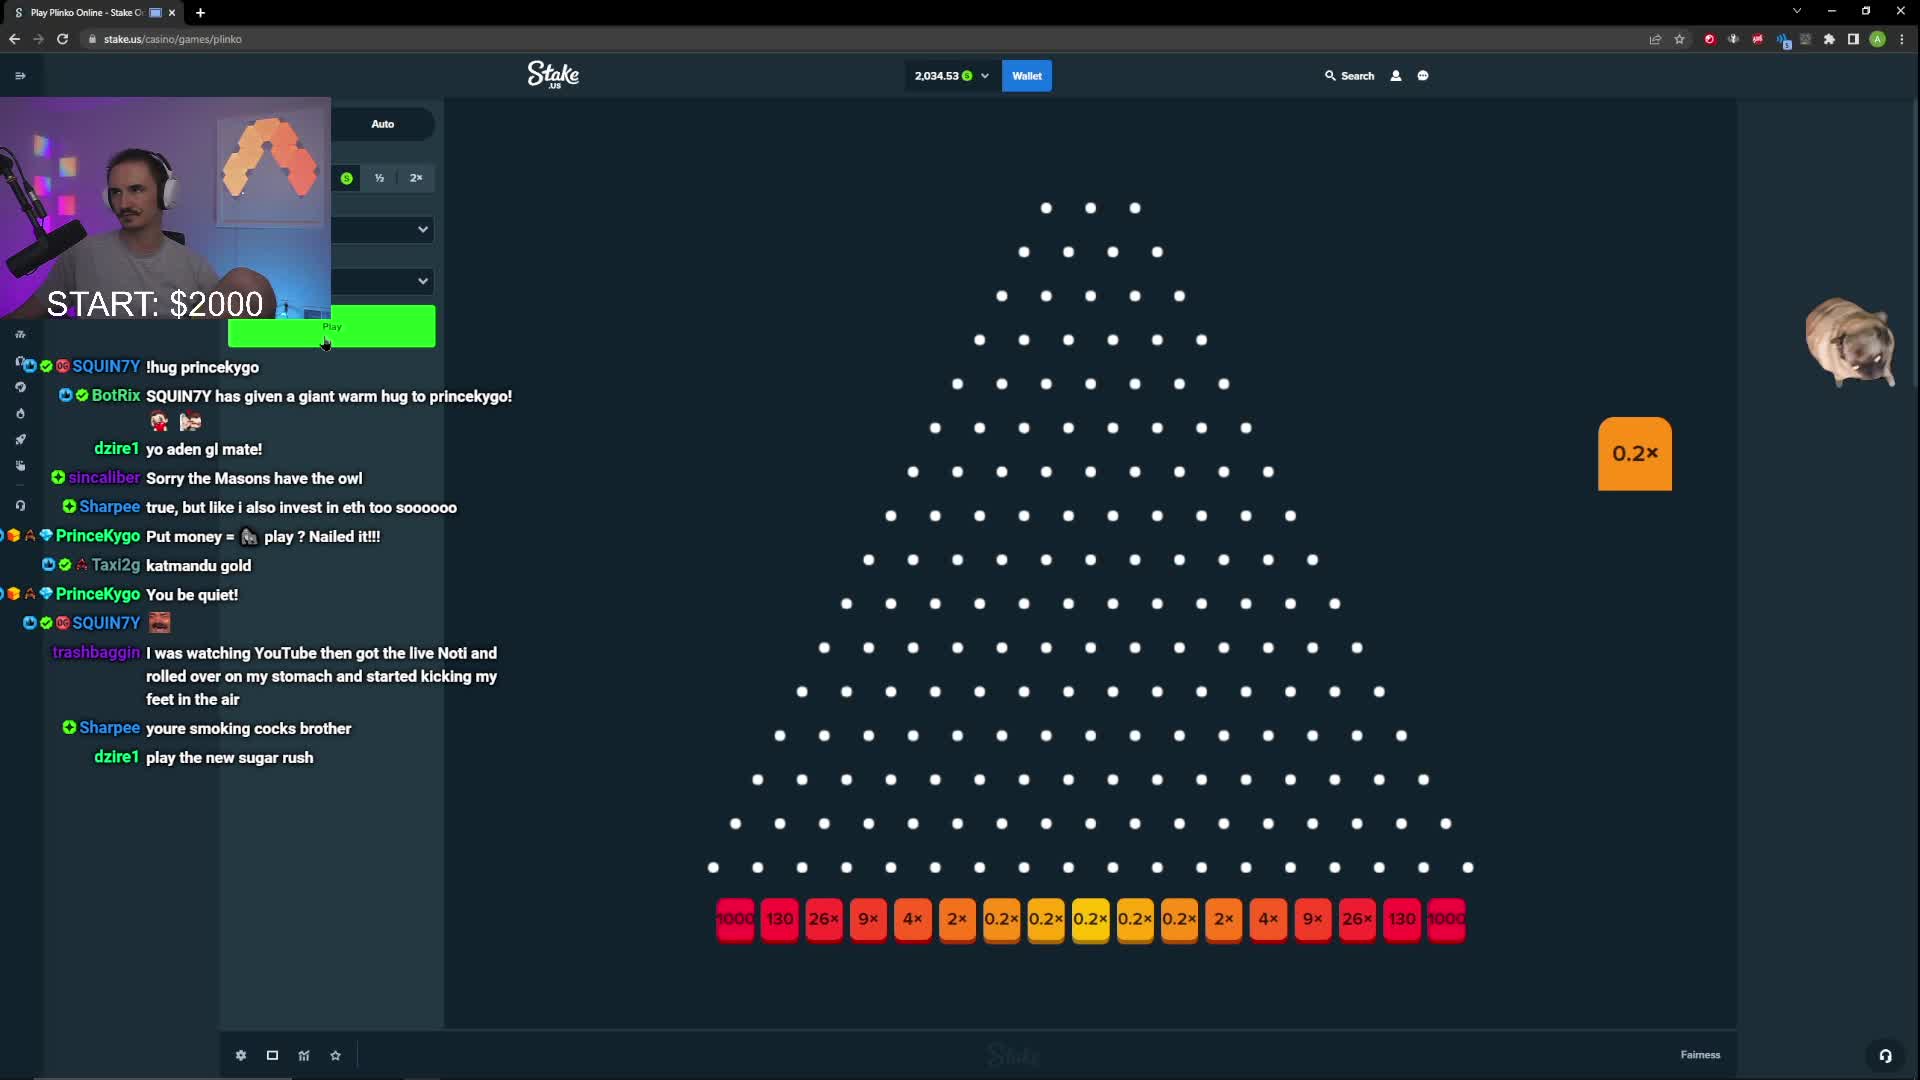Screen dimensions: 1920x1080
Task: Open the Rows dropdown
Action: [384, 281]
